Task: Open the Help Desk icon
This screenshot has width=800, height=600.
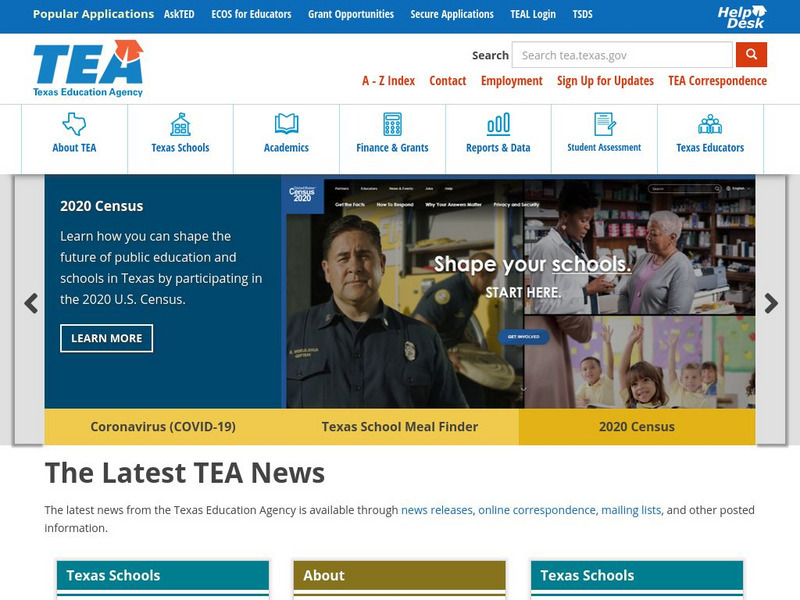Action: (742, 17)
